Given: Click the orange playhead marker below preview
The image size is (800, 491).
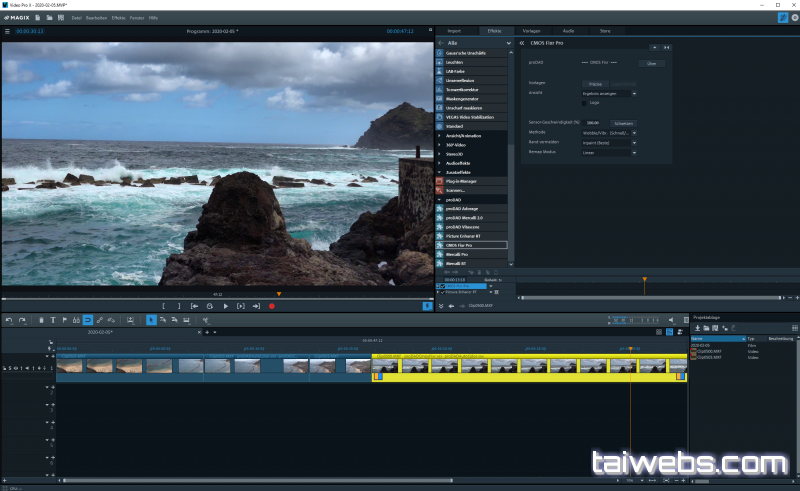Looking at the screenshot, I should (278, 294).
